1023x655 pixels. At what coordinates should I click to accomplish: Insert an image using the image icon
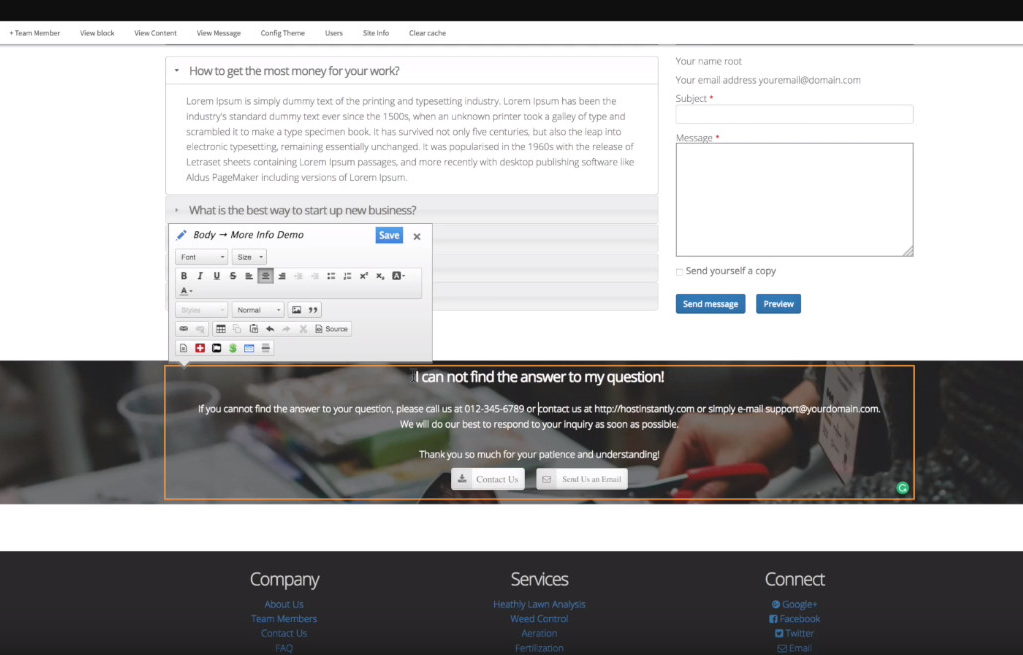coord(296,310)
